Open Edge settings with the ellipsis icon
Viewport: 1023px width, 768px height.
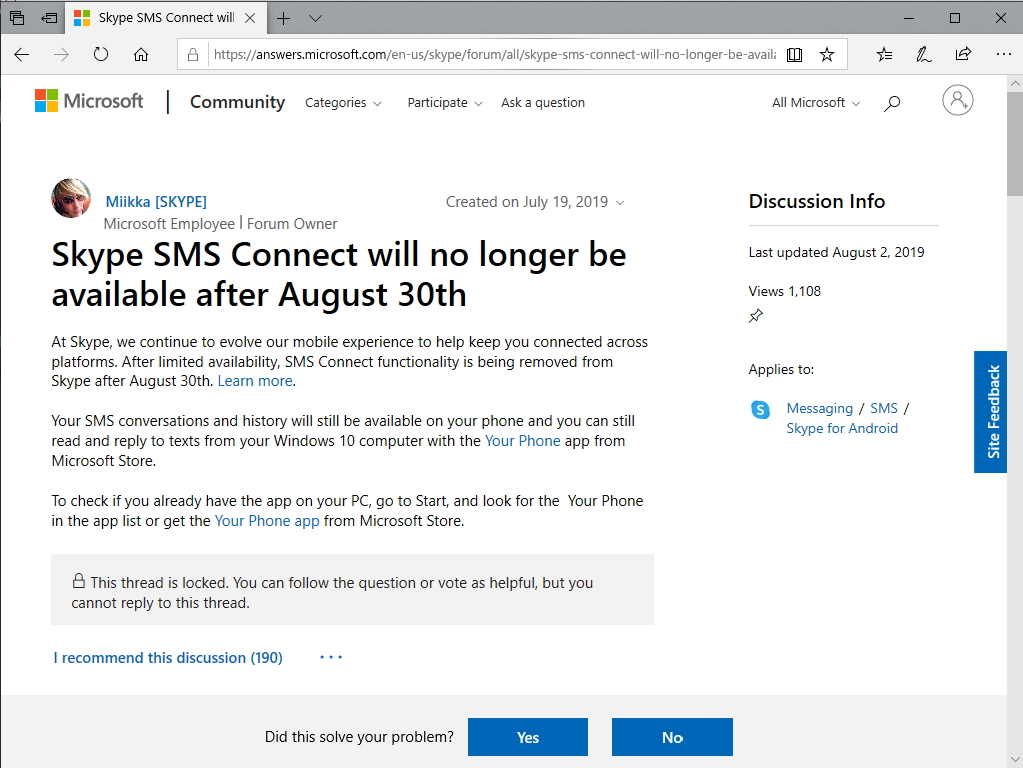point(1003,54)
